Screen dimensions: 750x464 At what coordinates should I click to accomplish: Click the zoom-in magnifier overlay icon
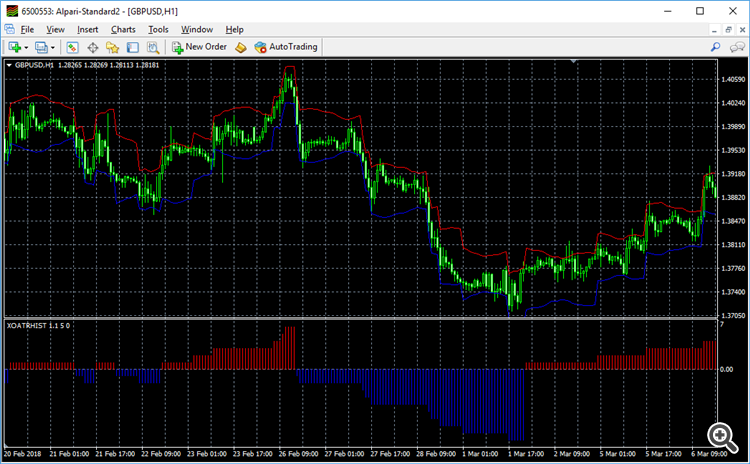[723, 437]
